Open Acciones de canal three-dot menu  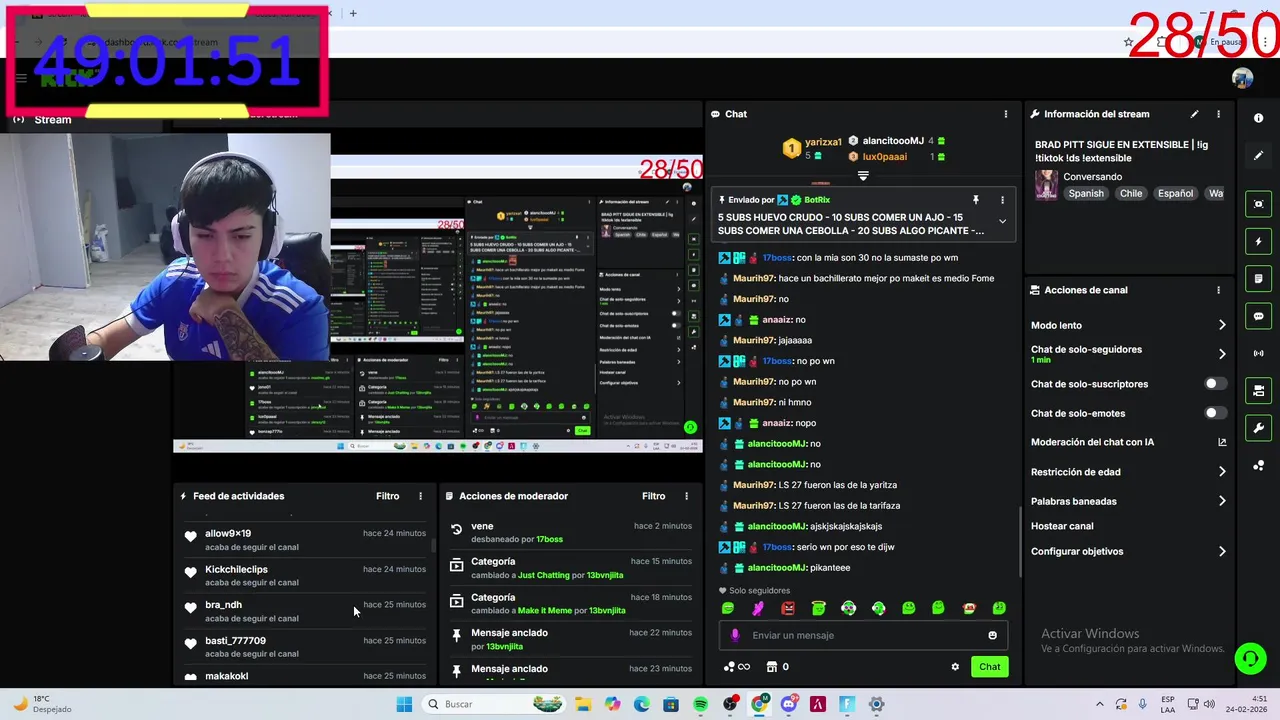point(1218,290)
